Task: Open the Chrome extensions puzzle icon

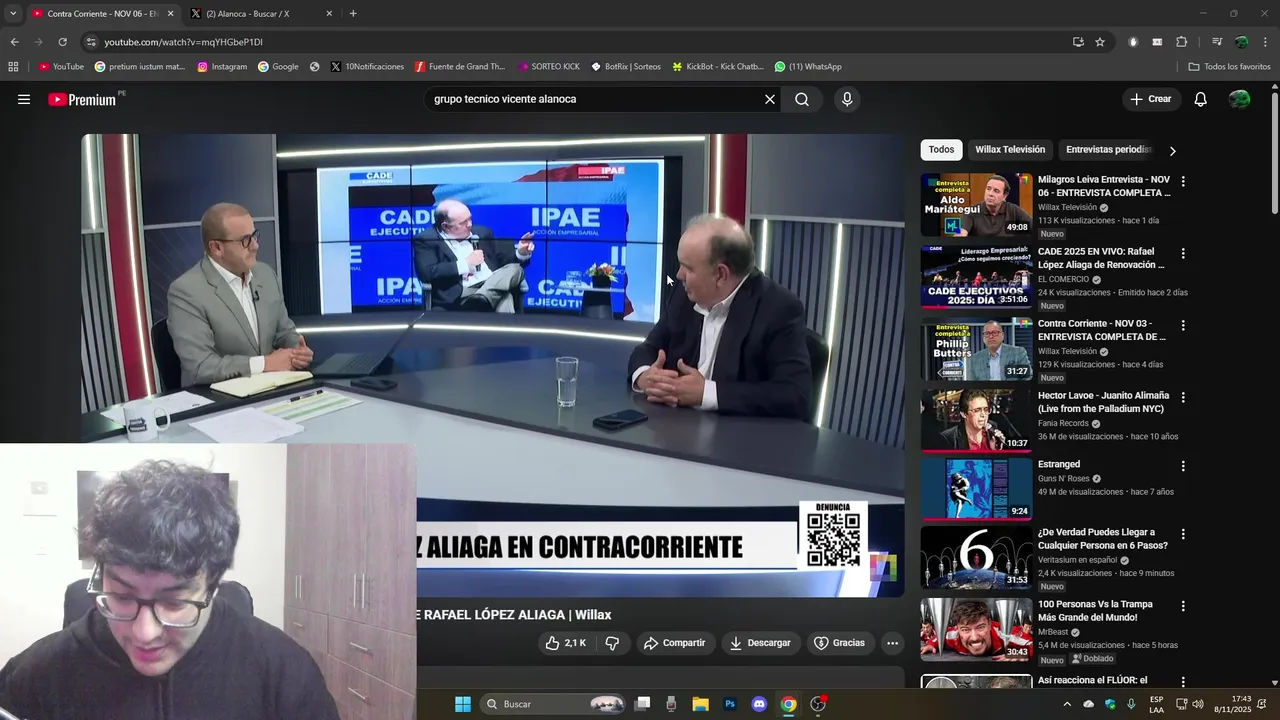Action: [x=1182, y=42]
